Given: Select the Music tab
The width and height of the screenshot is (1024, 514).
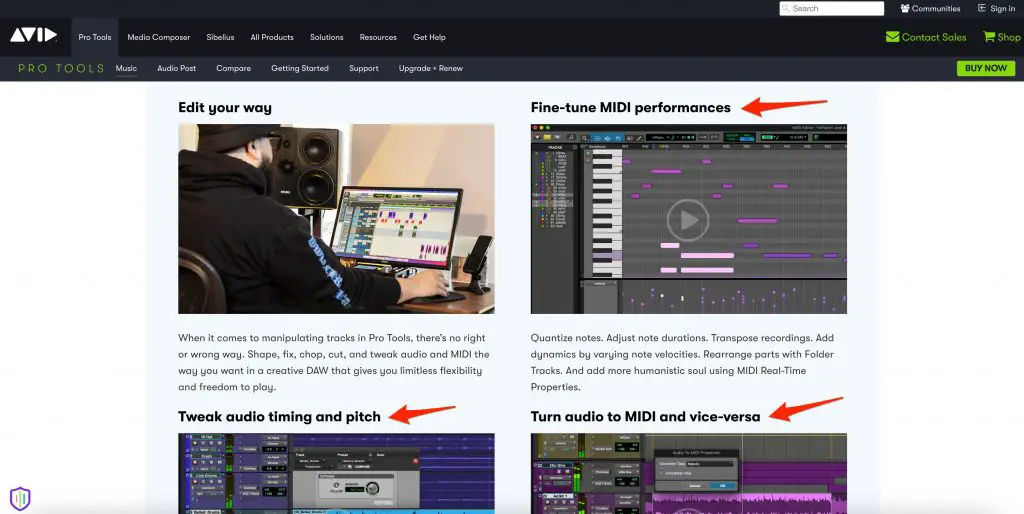Looking at the screenshot, I should [x=126, y=68].
